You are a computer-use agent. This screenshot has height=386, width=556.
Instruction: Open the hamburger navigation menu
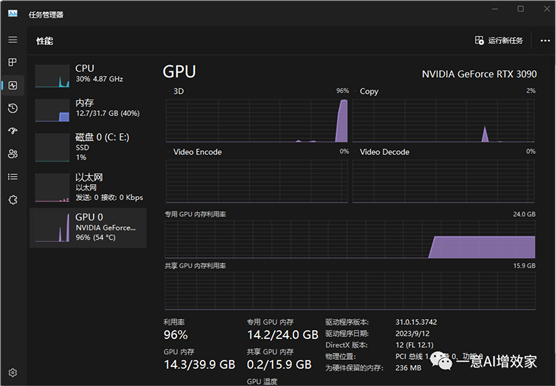13,40
